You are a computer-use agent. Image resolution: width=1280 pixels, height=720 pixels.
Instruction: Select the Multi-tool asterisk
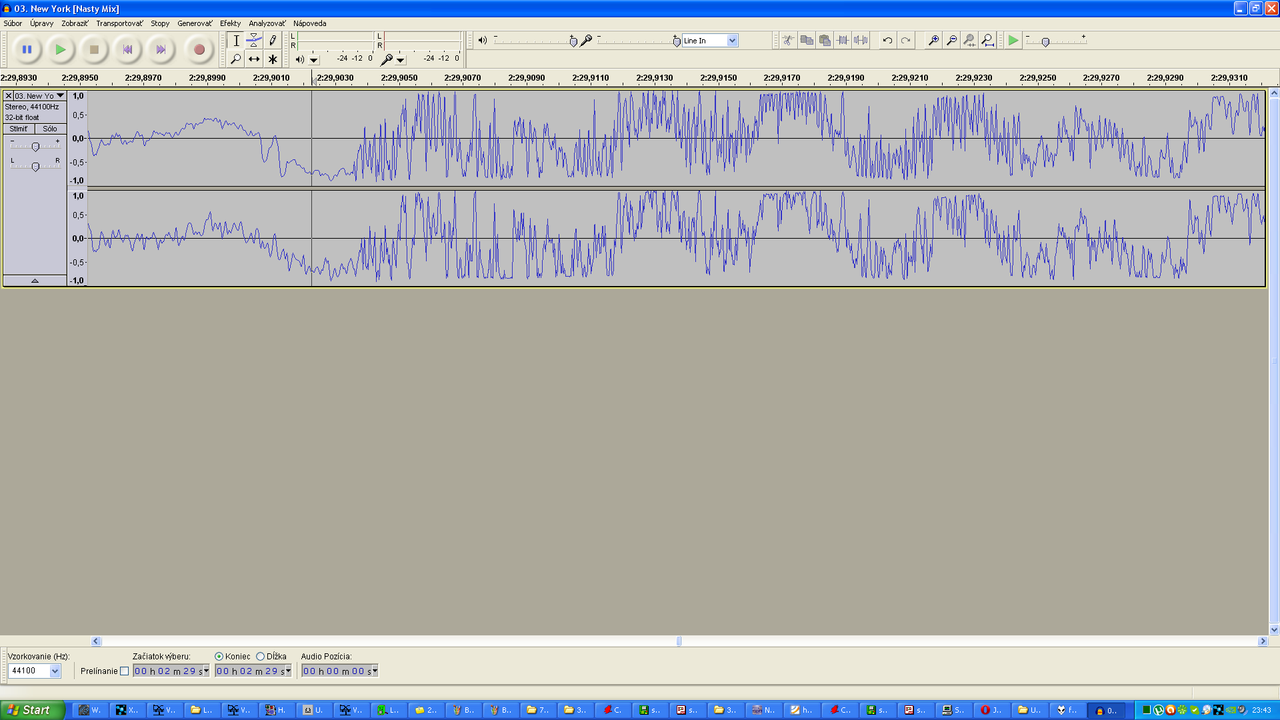coord(273,59)
